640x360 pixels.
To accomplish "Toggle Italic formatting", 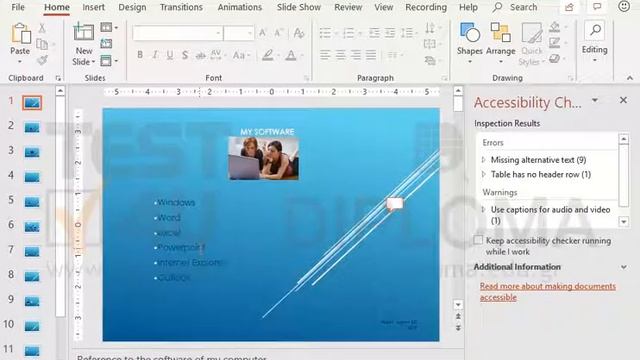I will pos(155,55).
